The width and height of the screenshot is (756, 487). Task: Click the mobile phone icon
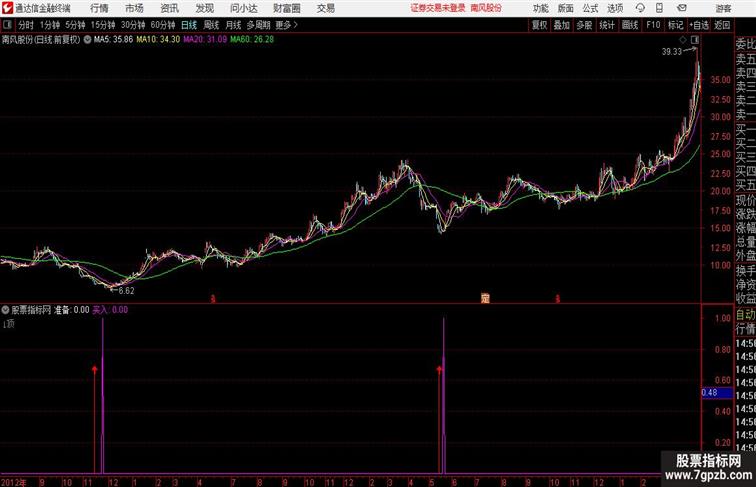[x=659, y=8]
